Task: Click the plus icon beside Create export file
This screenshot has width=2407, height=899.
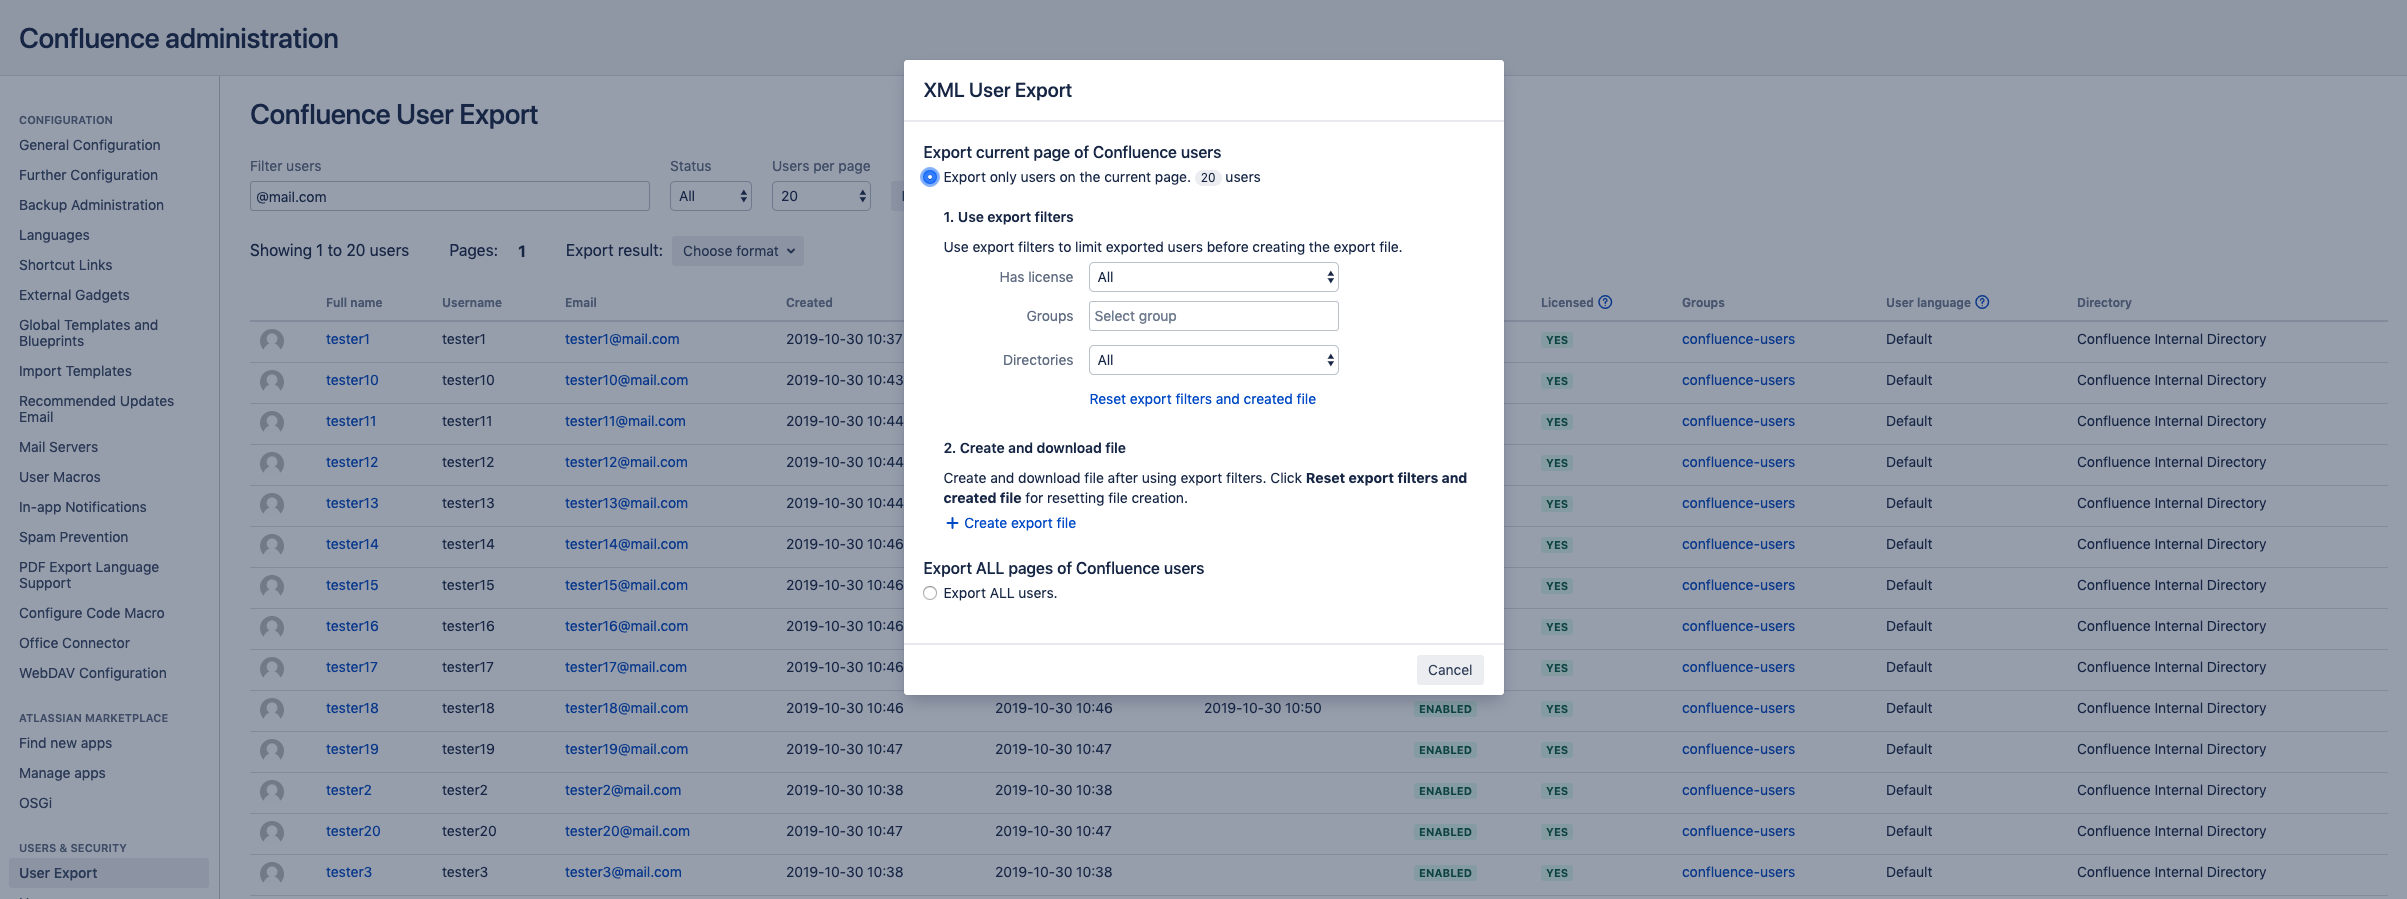Action: 952,523
